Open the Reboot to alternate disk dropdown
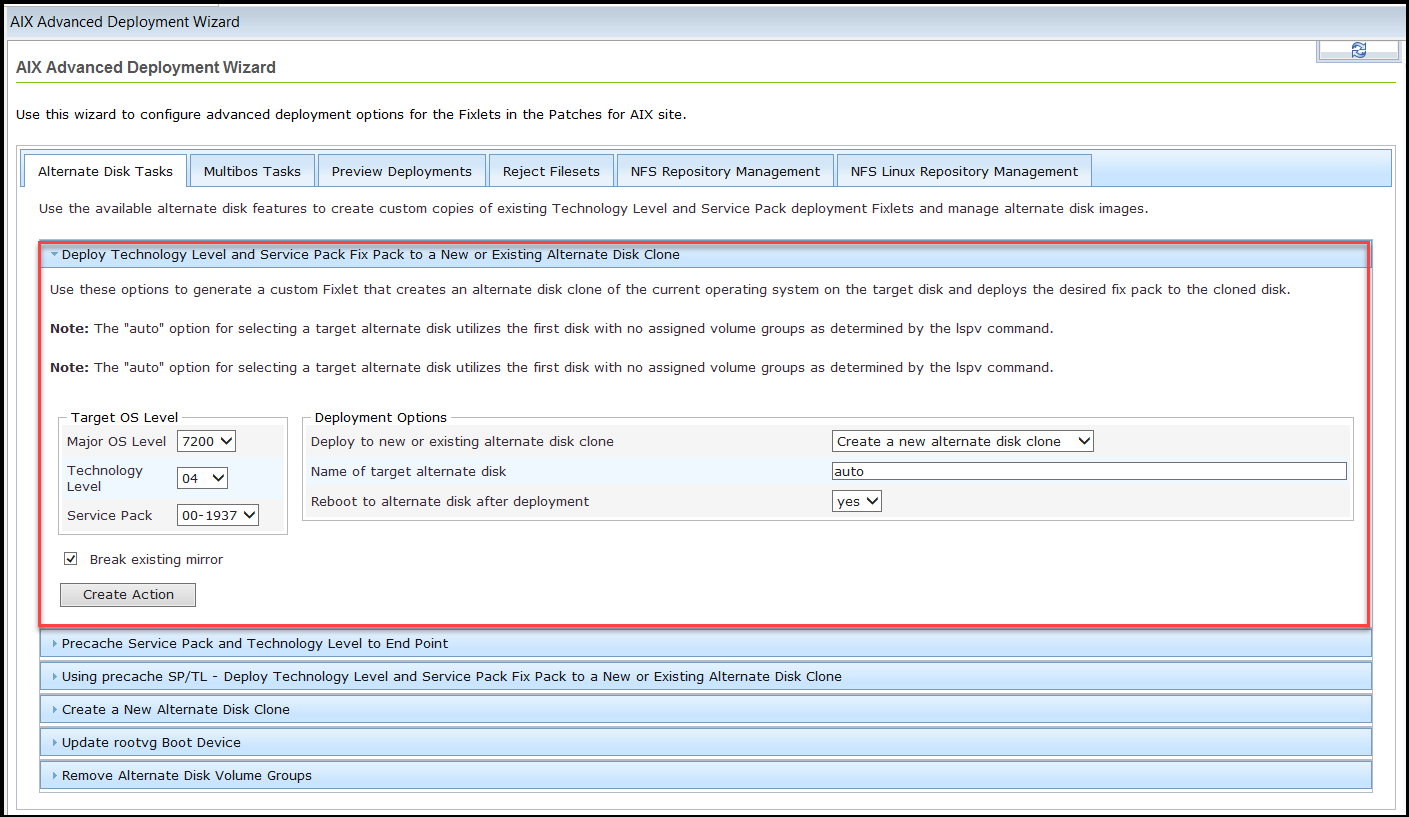The image size is (1409, 817). [x=857, y=501]
